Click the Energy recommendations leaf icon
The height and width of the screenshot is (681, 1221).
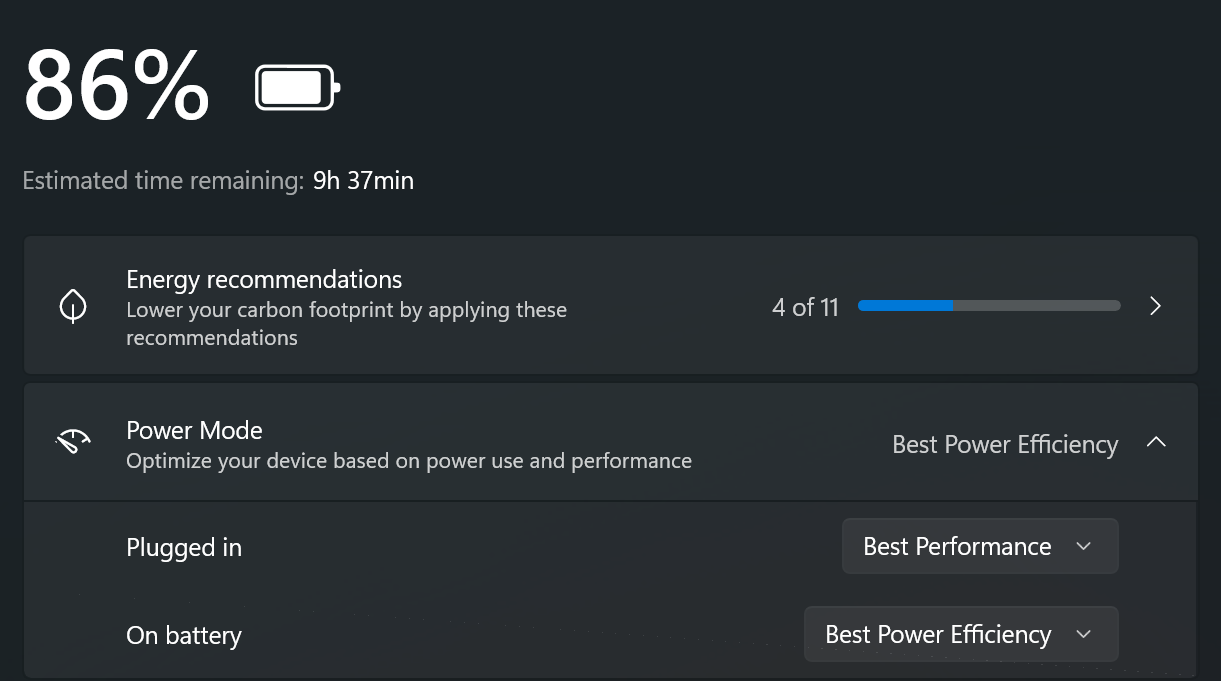click(73, 306)
